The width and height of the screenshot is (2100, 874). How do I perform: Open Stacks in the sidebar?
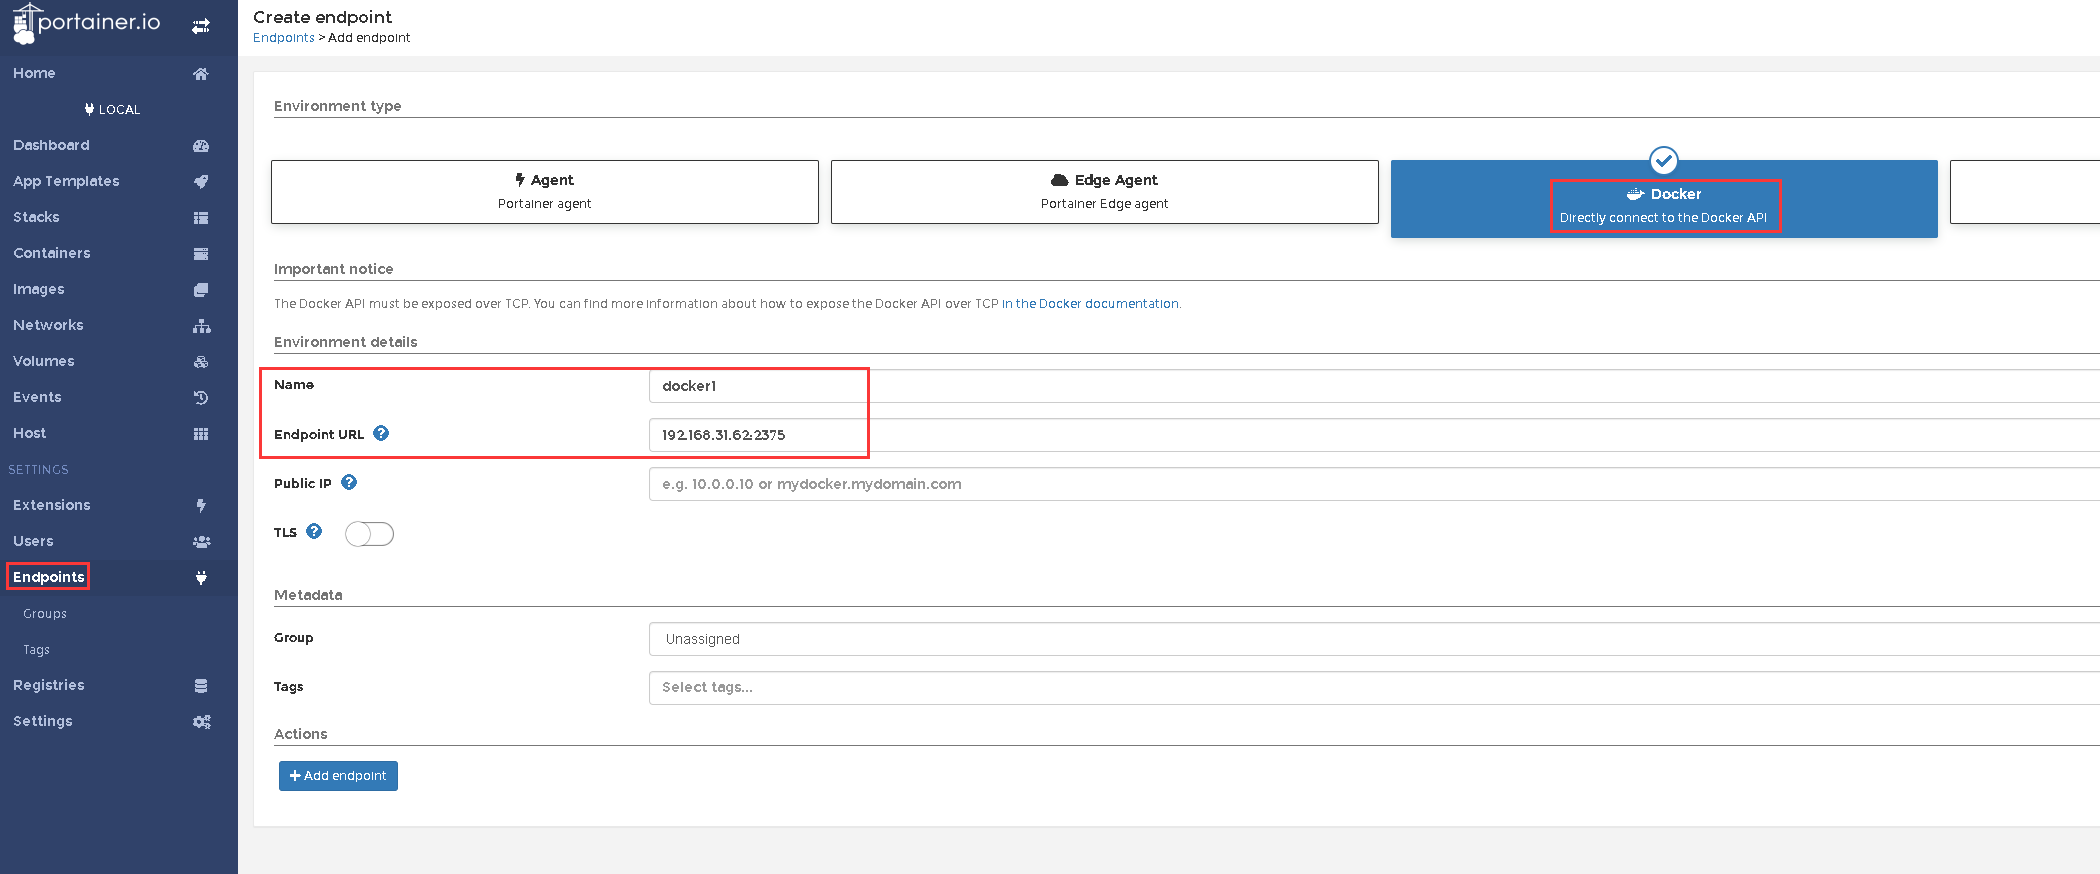36,217
